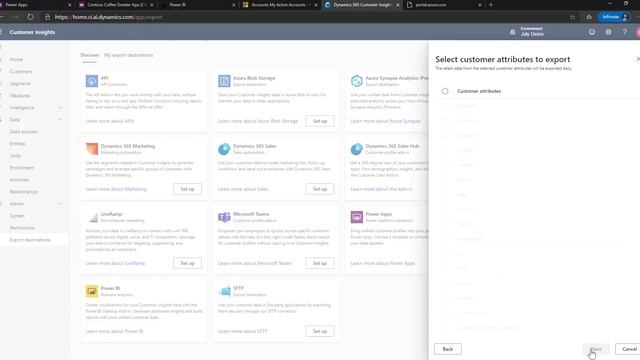
Task: Select all Customer attributes checkbox
Action: [x=445, y=91]
